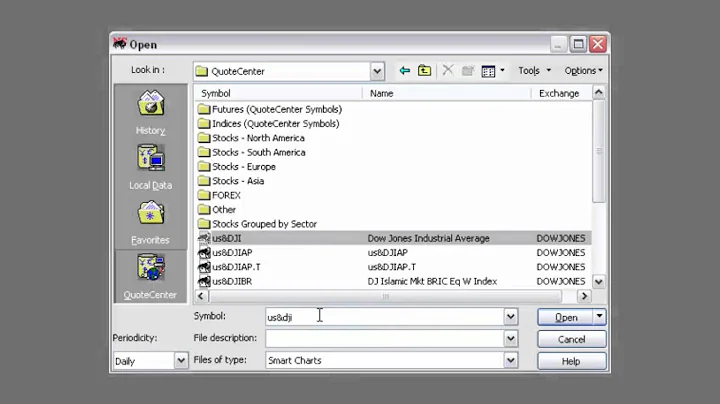
Task: Click into the Symbol input field
Action: coord(385,317)
